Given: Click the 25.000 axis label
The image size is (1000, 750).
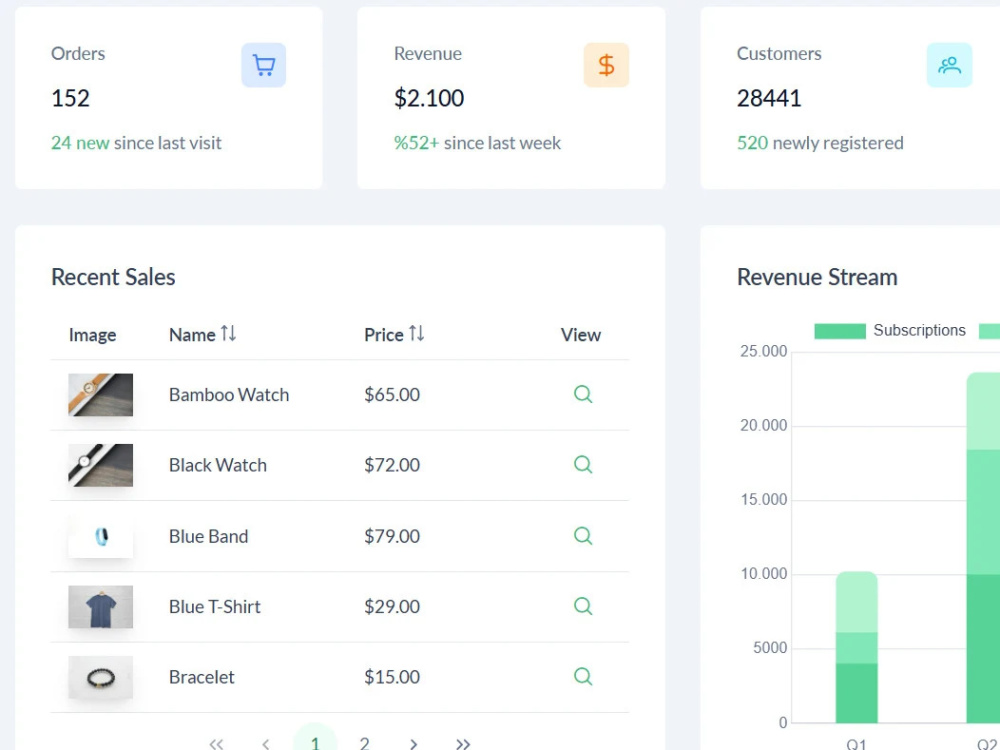Looking at the screenshot, I should point(763,351).
